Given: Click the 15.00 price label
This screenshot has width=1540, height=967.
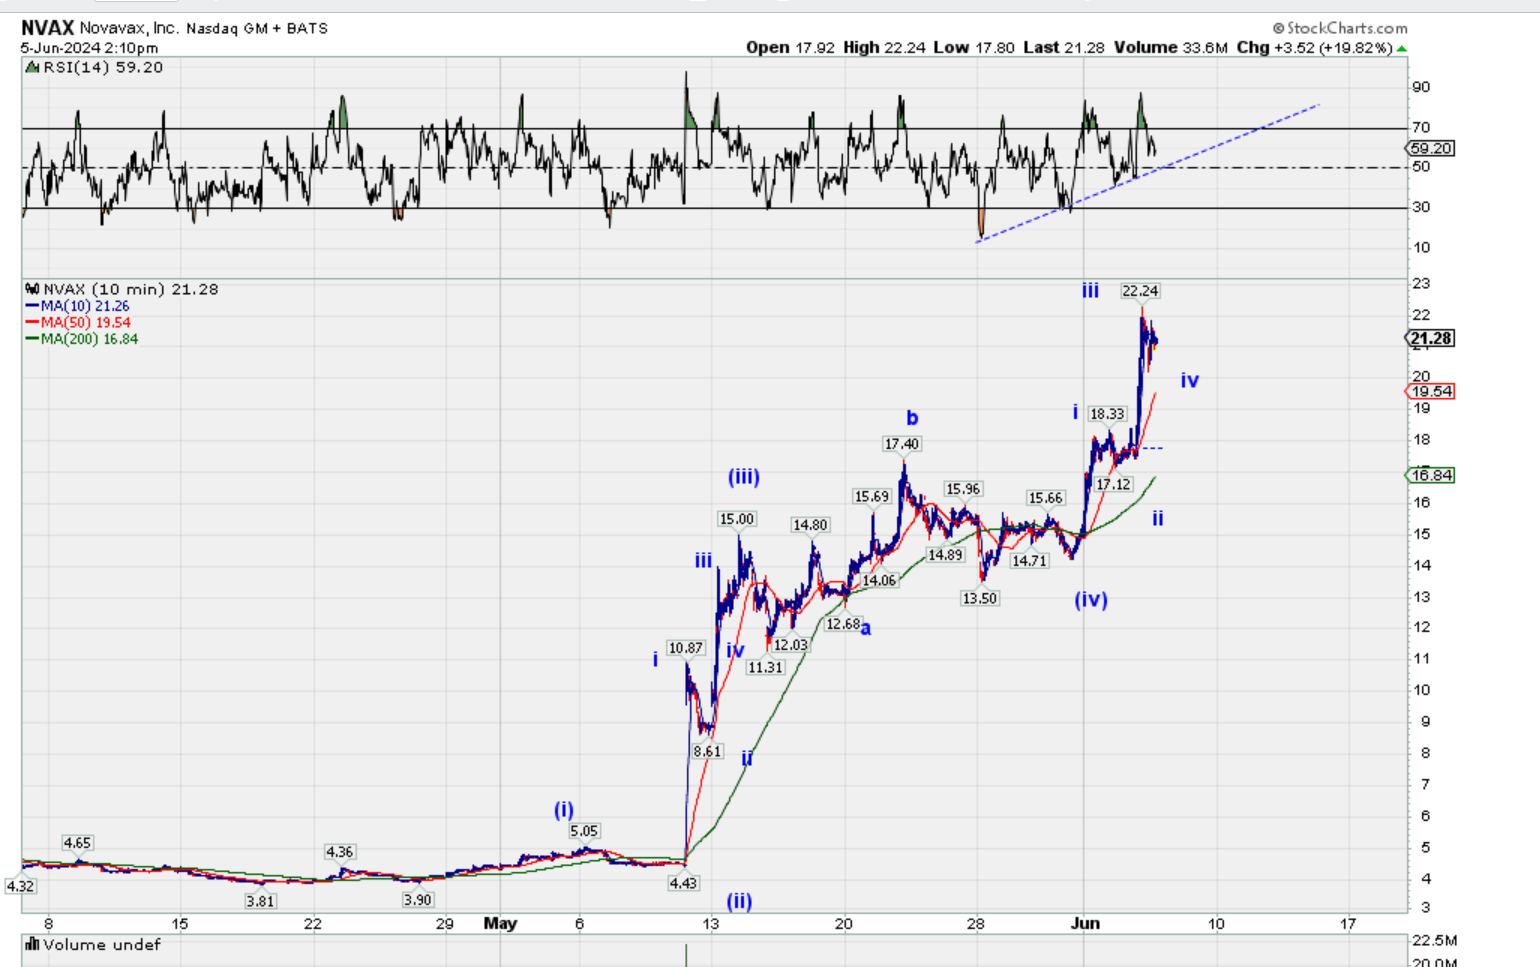Looking at the screenshot, I should click(x=737, y=519).
